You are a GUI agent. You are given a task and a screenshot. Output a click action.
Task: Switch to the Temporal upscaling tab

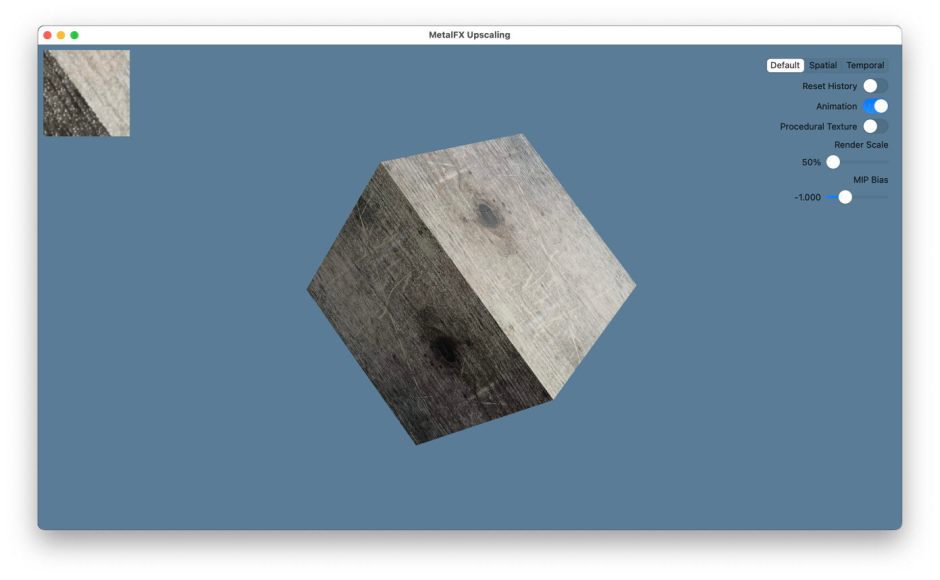(x=865, y=66)
